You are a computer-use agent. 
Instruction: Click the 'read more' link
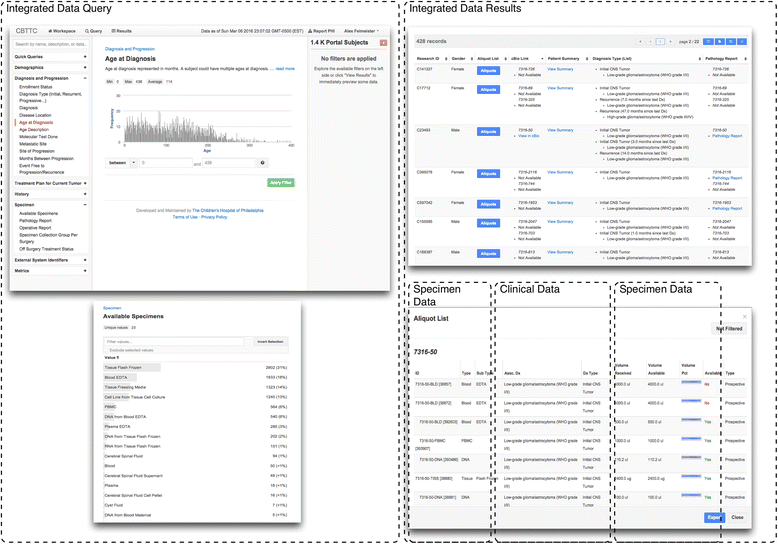click(x=285, y=69)
